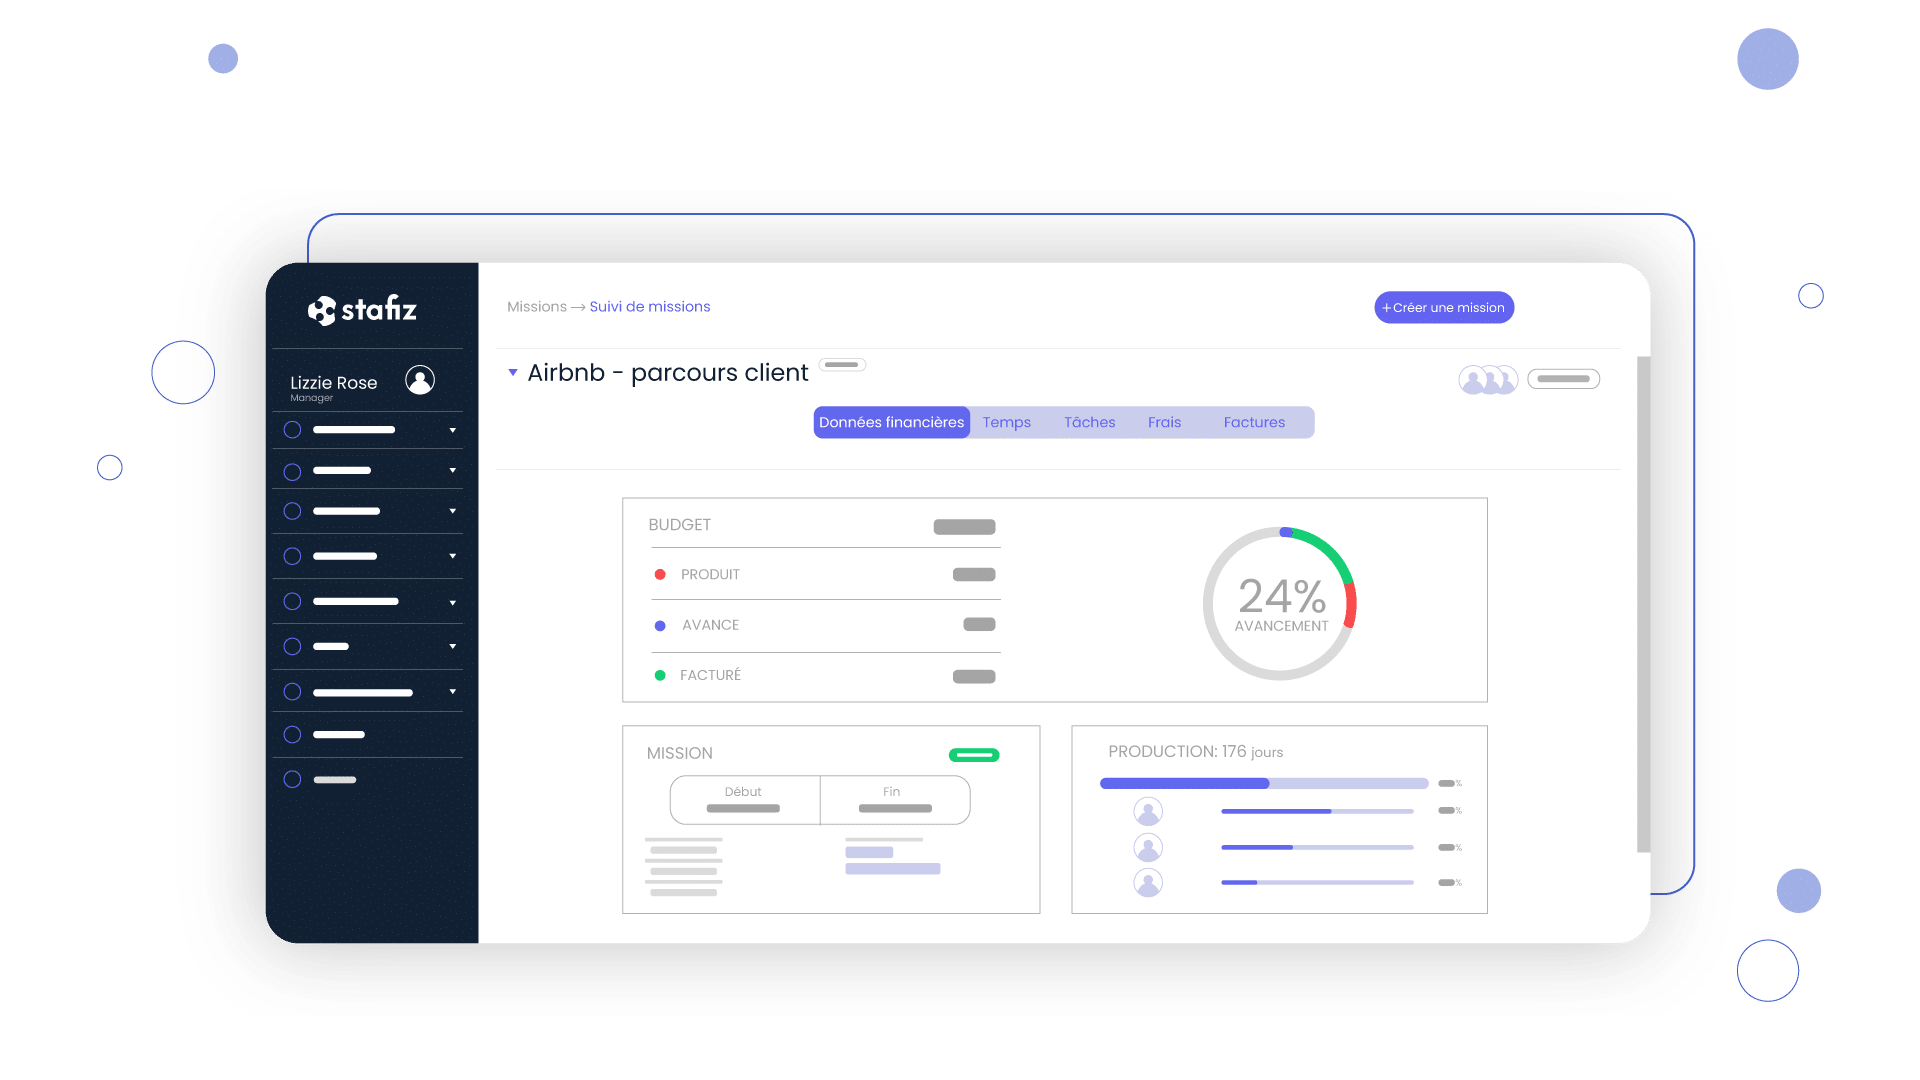Click the Lizzie Rose user name

point(333,383)
